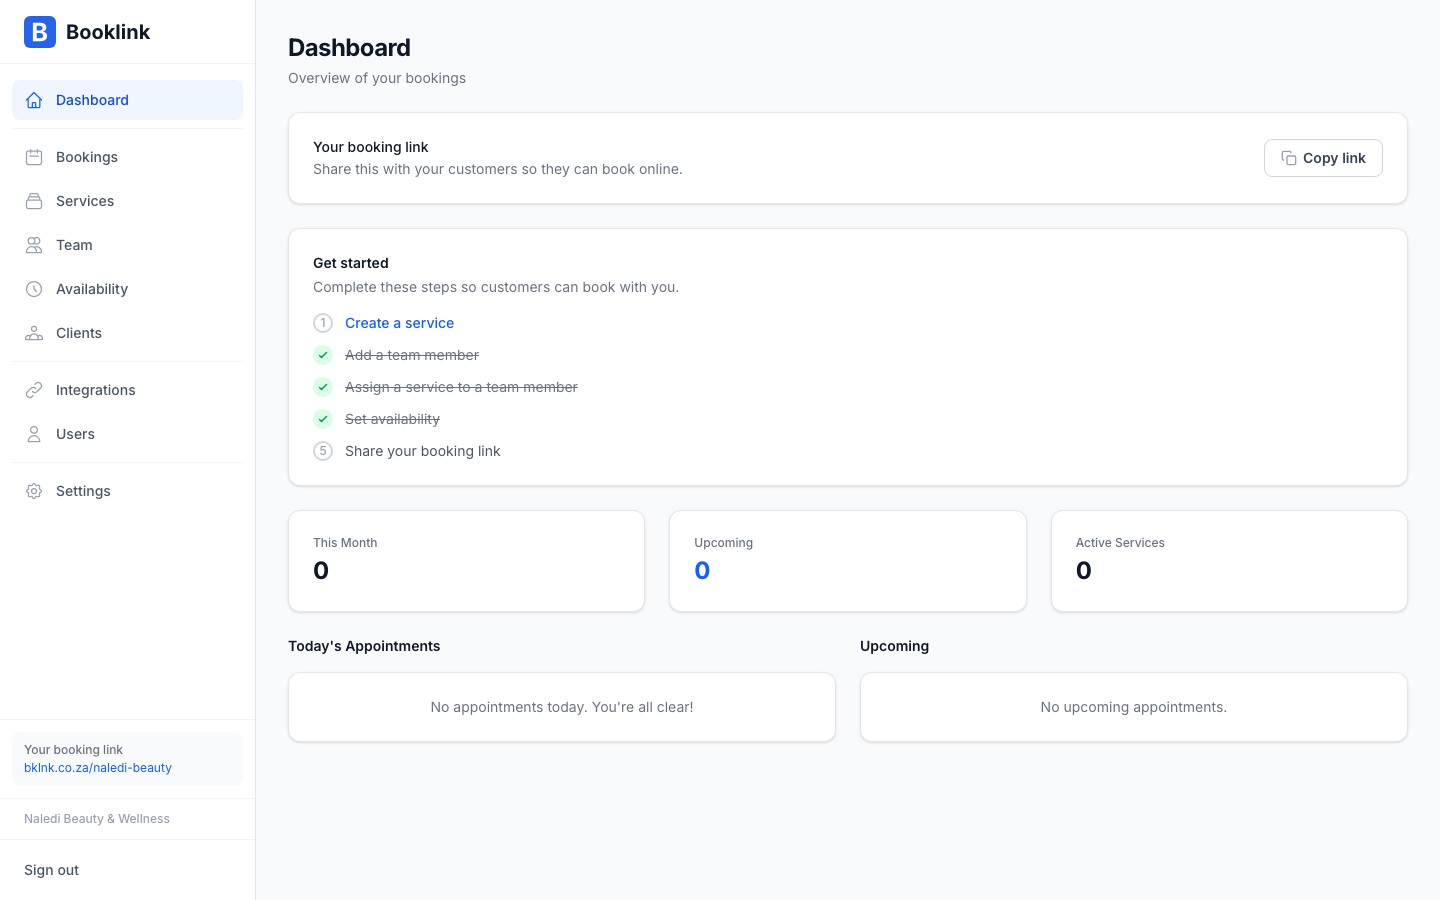This screenshot has height=900, width=1440.
Task: Click the Integrations link icon
Action: click(x=34, y=390)
